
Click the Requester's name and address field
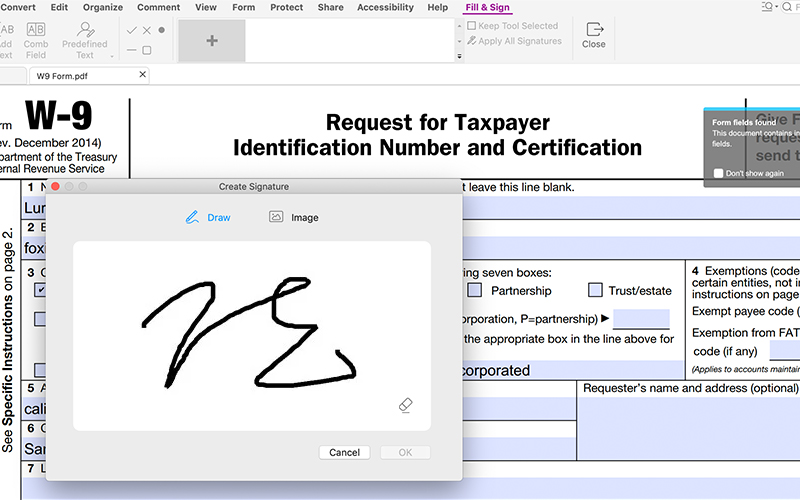tap(689, 429)
